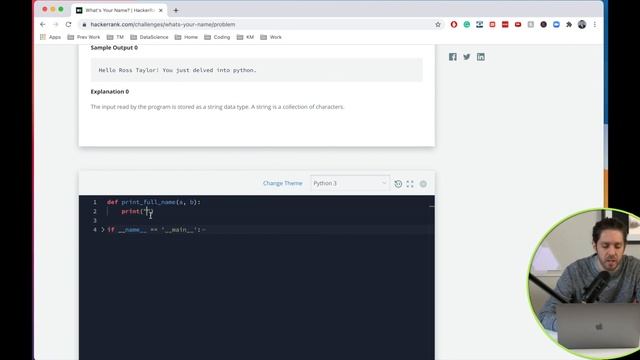
Task: Open the Chrome profile avatar
Action: point(582,24)
